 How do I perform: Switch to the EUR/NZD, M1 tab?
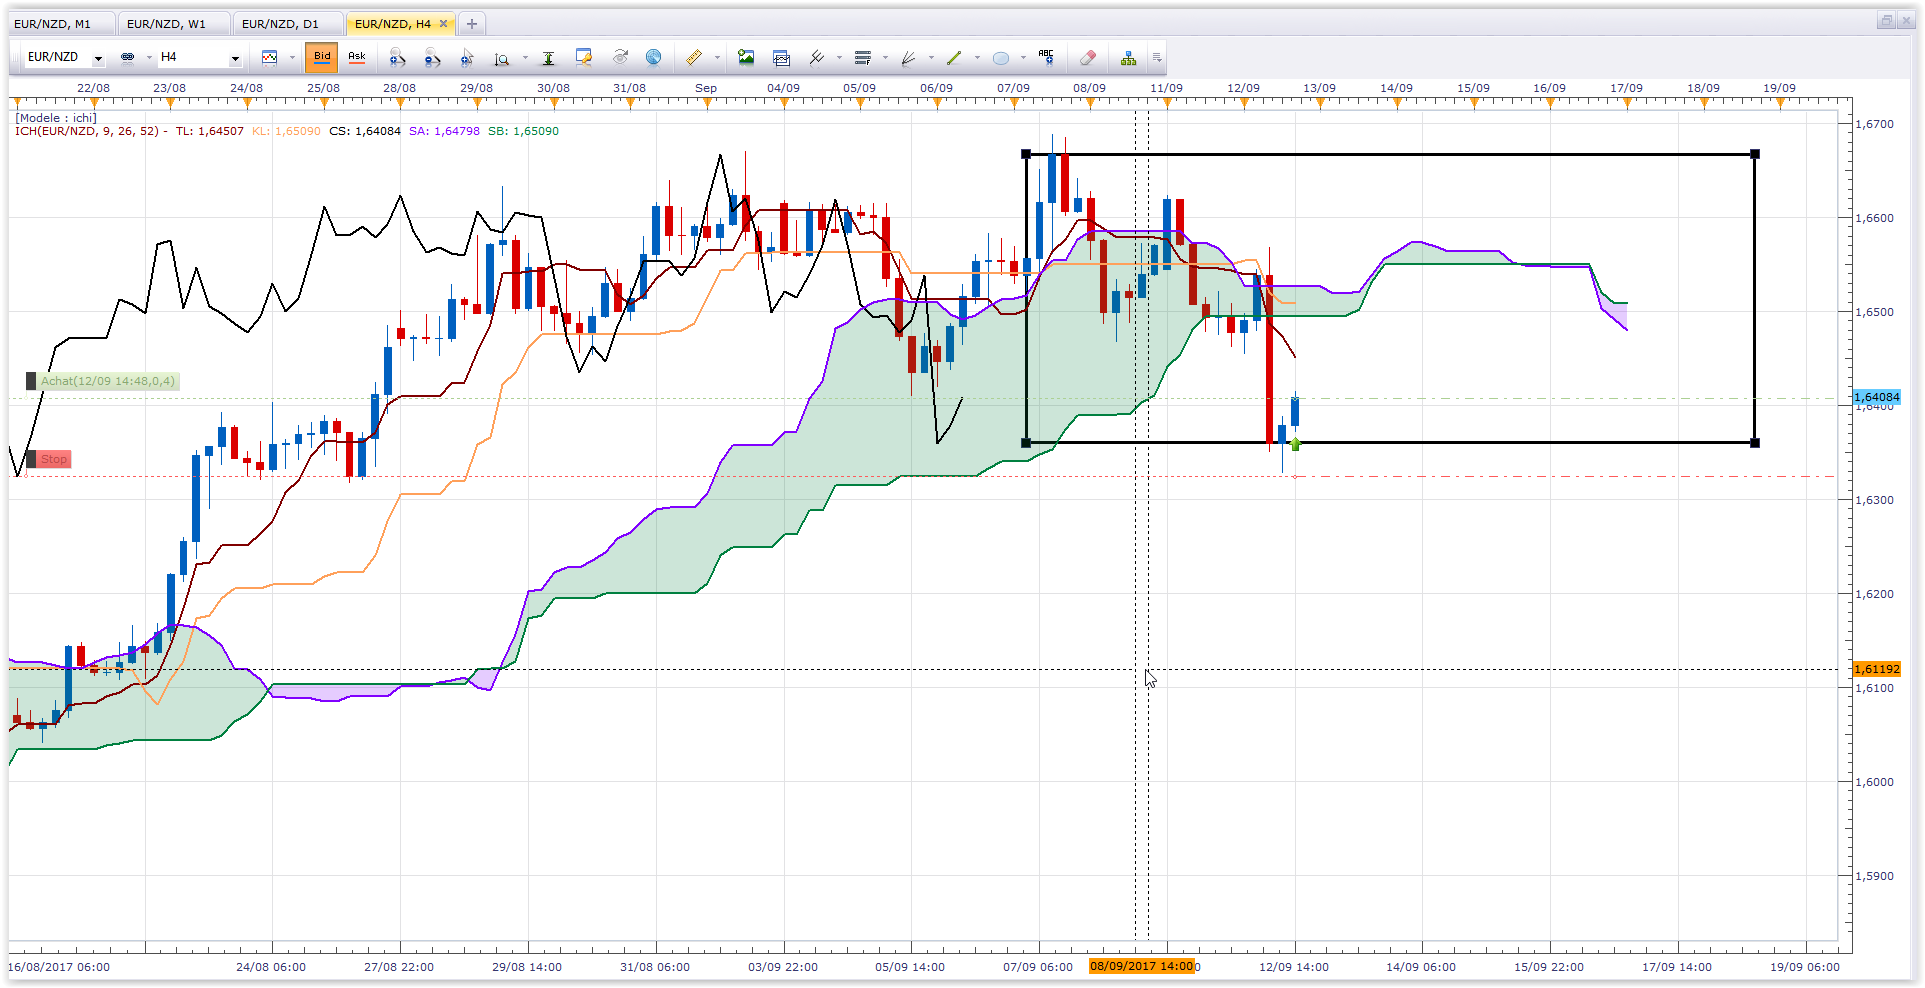point(60,24)
